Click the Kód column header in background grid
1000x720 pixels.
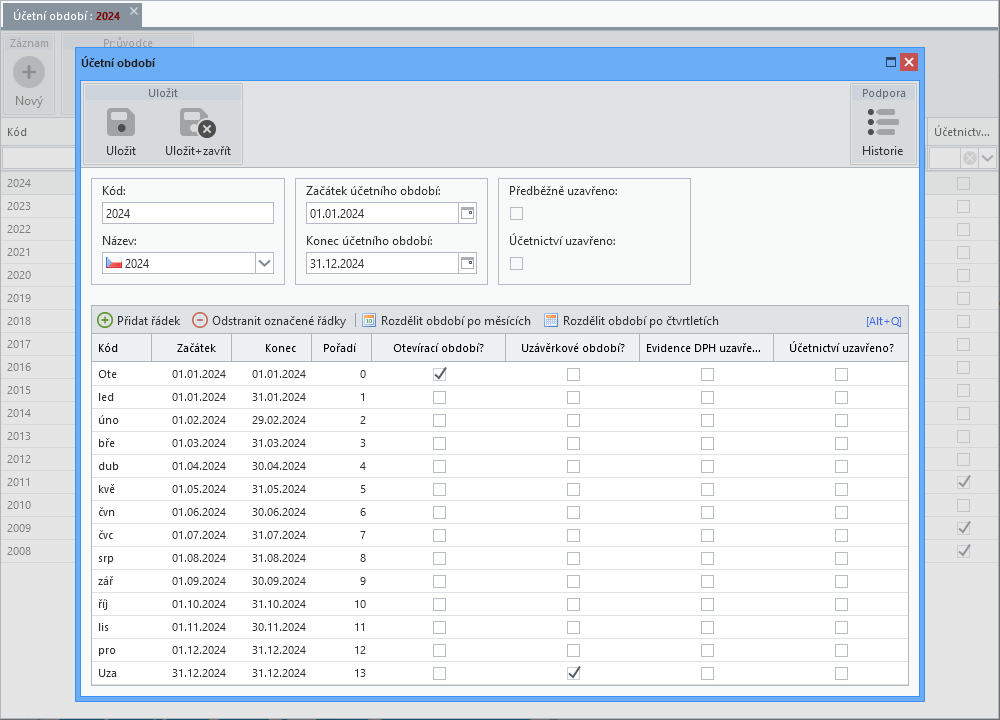(38, 132)
